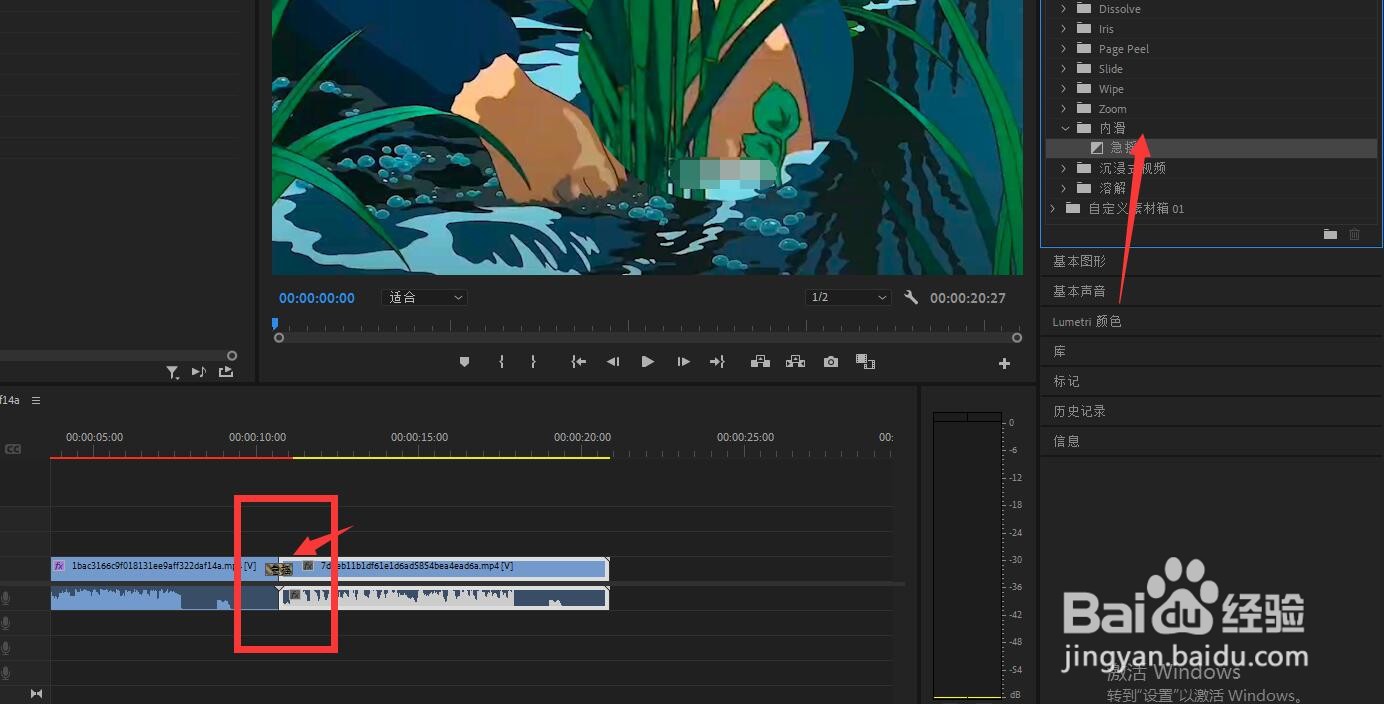Click the Lift button
Viewport: 1384px width, 704px height.
[760, 362]
